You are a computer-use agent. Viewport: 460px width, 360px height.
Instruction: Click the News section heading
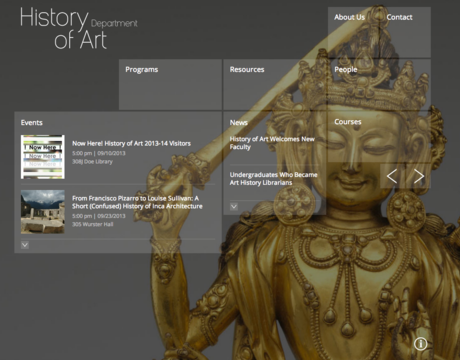pyautogui.click(x=238, y=123)
